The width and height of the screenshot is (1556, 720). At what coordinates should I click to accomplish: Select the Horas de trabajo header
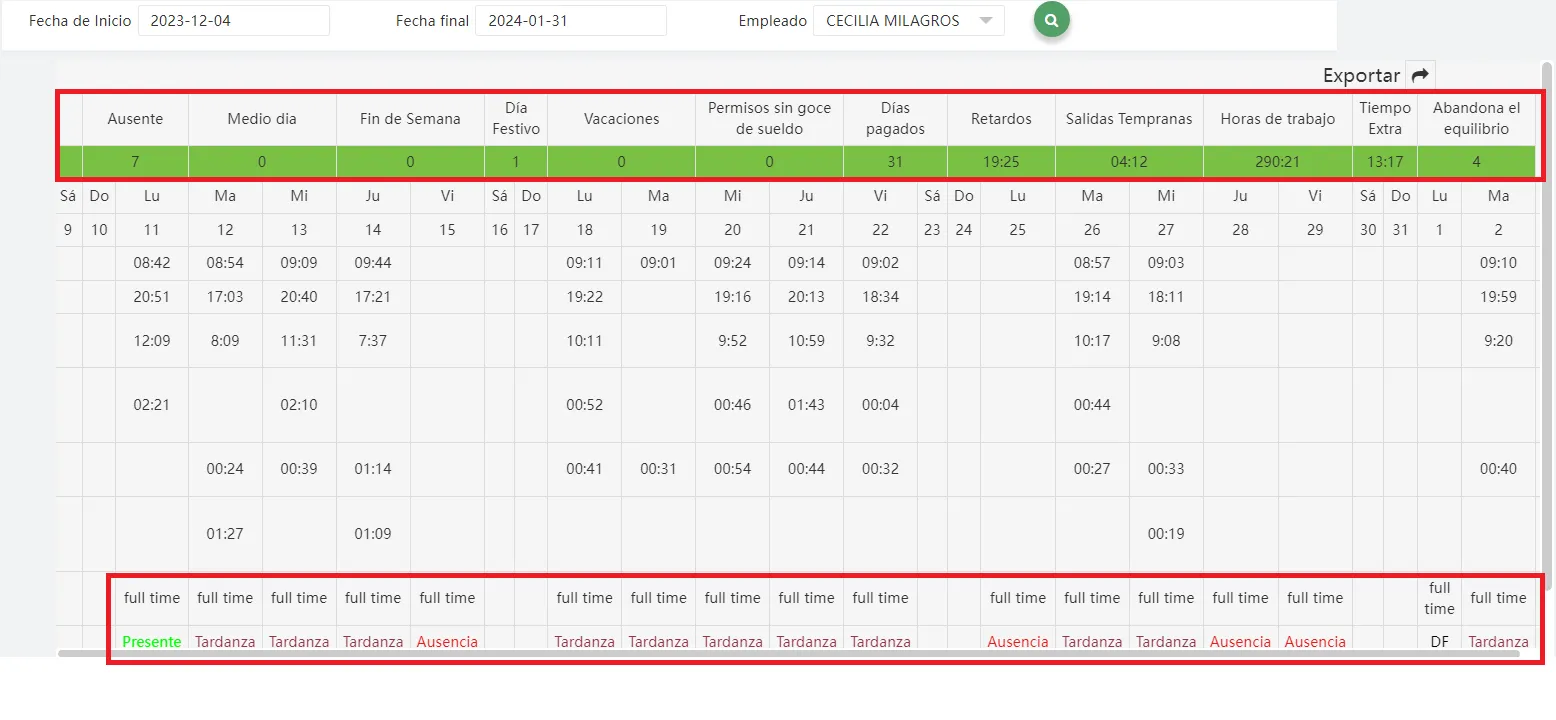[1277, 119]
